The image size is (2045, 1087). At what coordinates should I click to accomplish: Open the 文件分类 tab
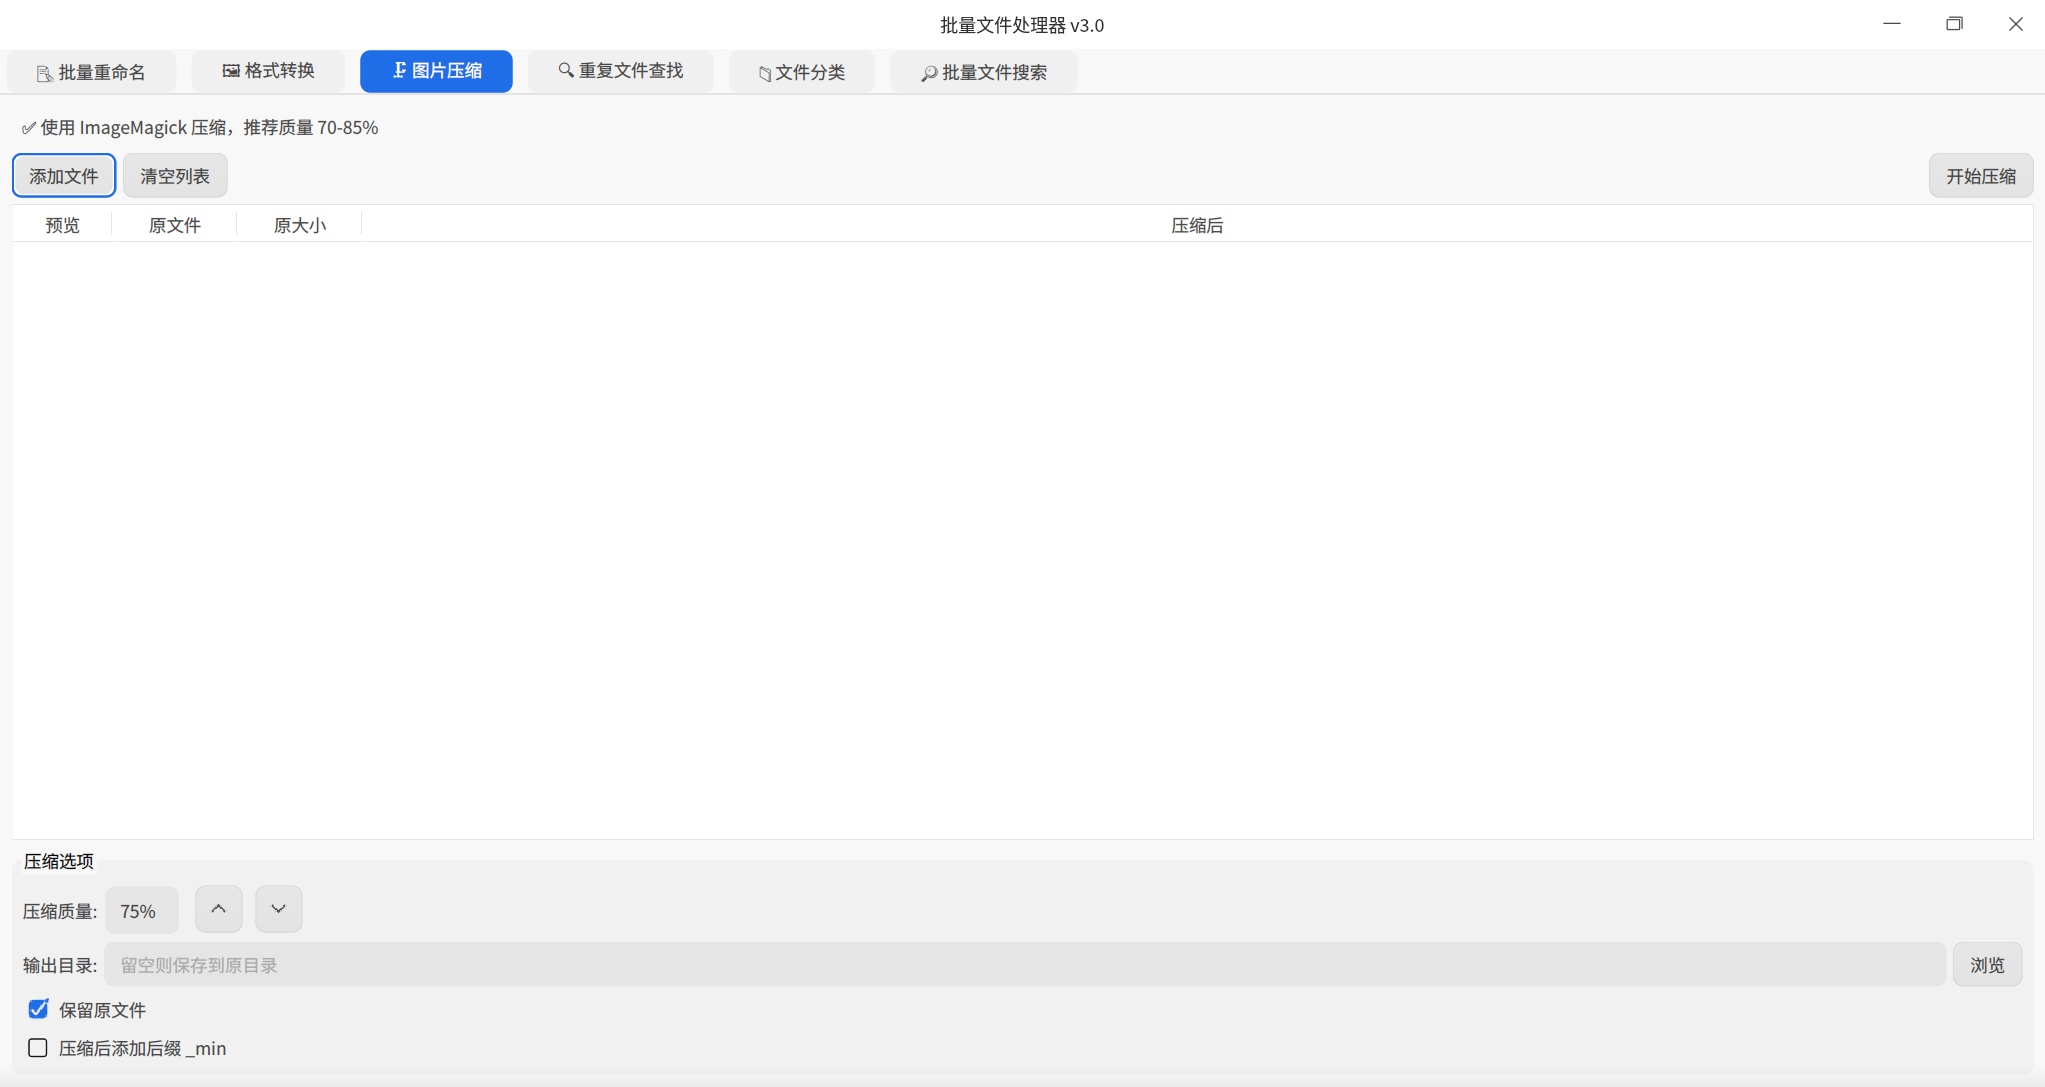coord(801,72)
